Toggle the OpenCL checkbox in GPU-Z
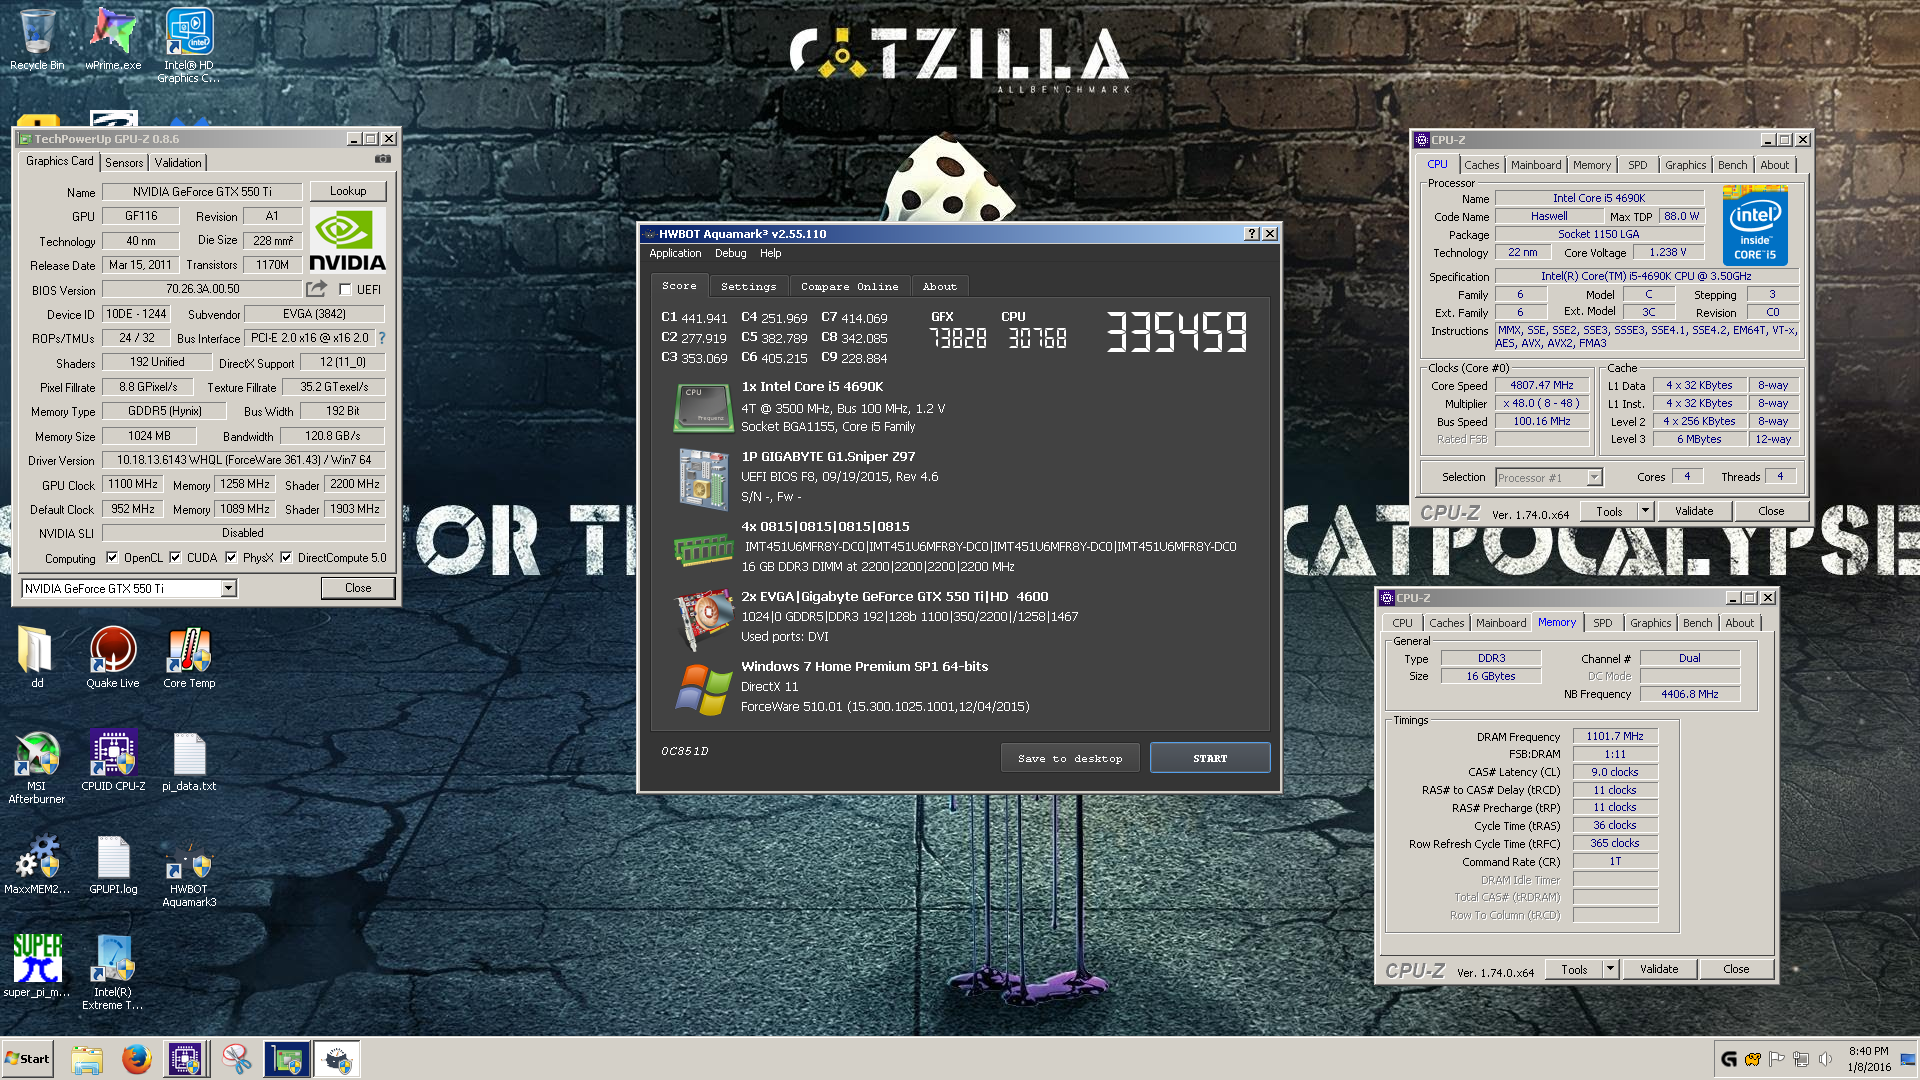The height and width of the screenshot is (1080, 1920). (x=112, y=558)
